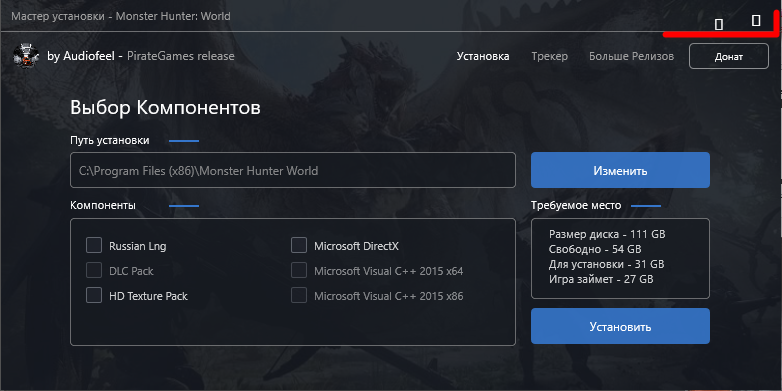Toggle Microsoft Visual C++ 2015 x64 checkbox
The image size is (782, 391).
coord(299,271)
